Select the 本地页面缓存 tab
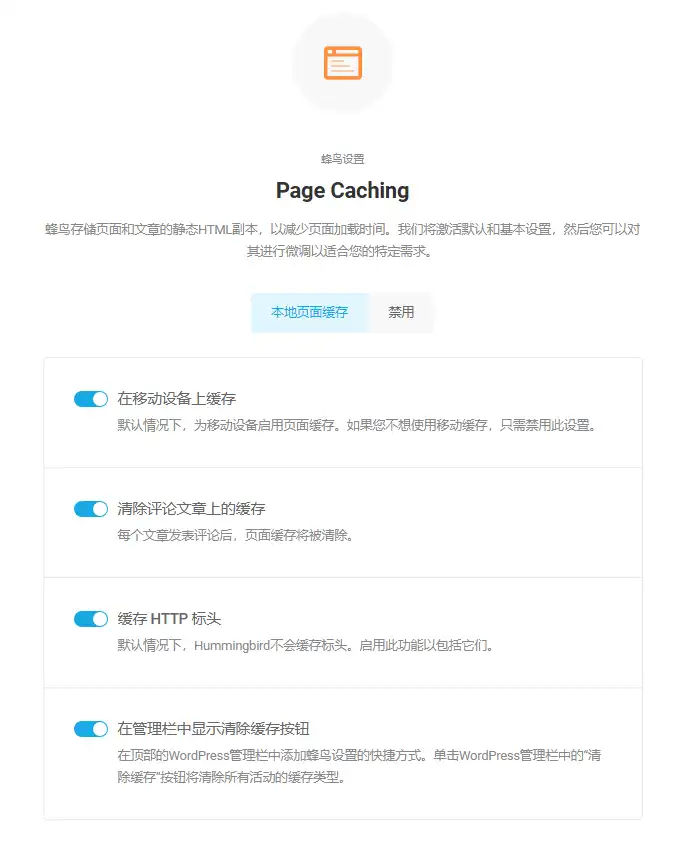692x842 pixels. tap(312, 312)
